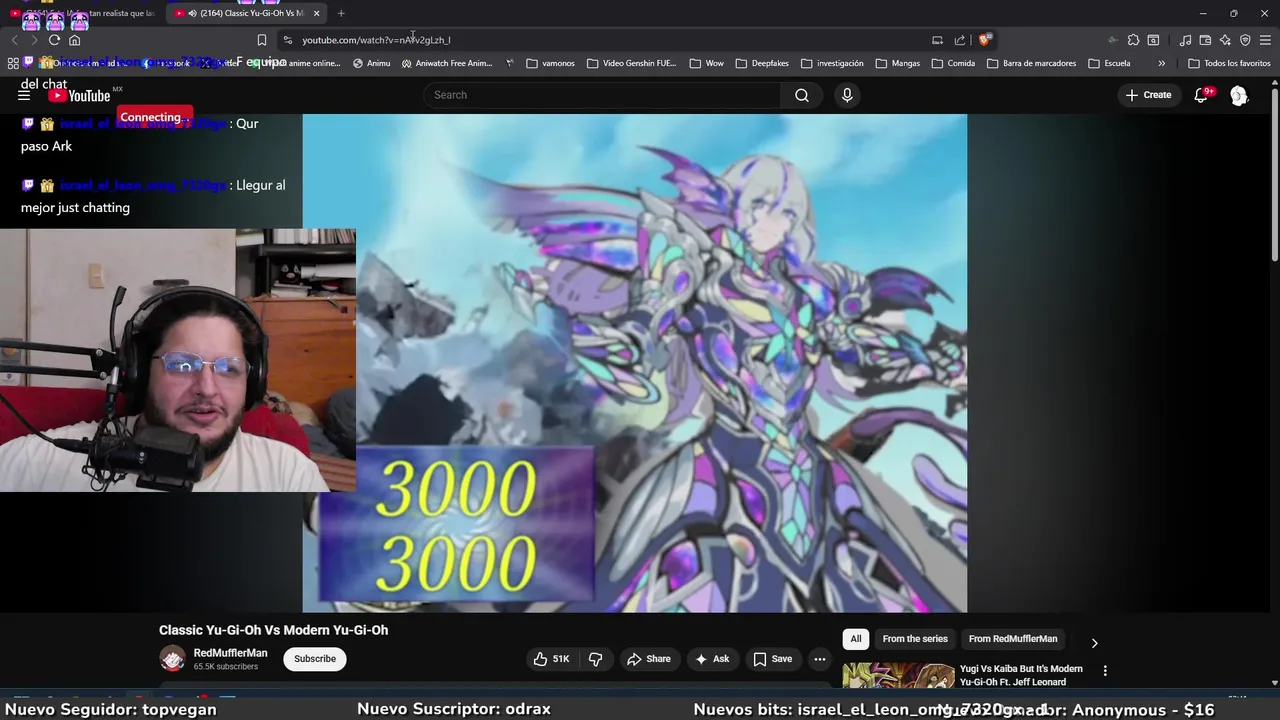Open Brave Wallet icon
The width and height of the screenshot is (1280, 720).
1205,40
